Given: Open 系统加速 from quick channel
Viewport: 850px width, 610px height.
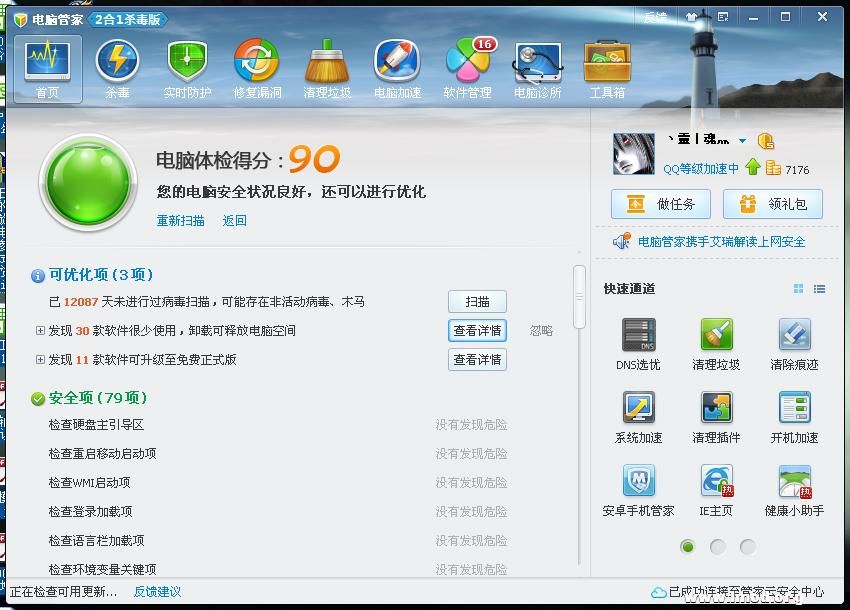Looking at the screenshot, I should coord(641,420).
